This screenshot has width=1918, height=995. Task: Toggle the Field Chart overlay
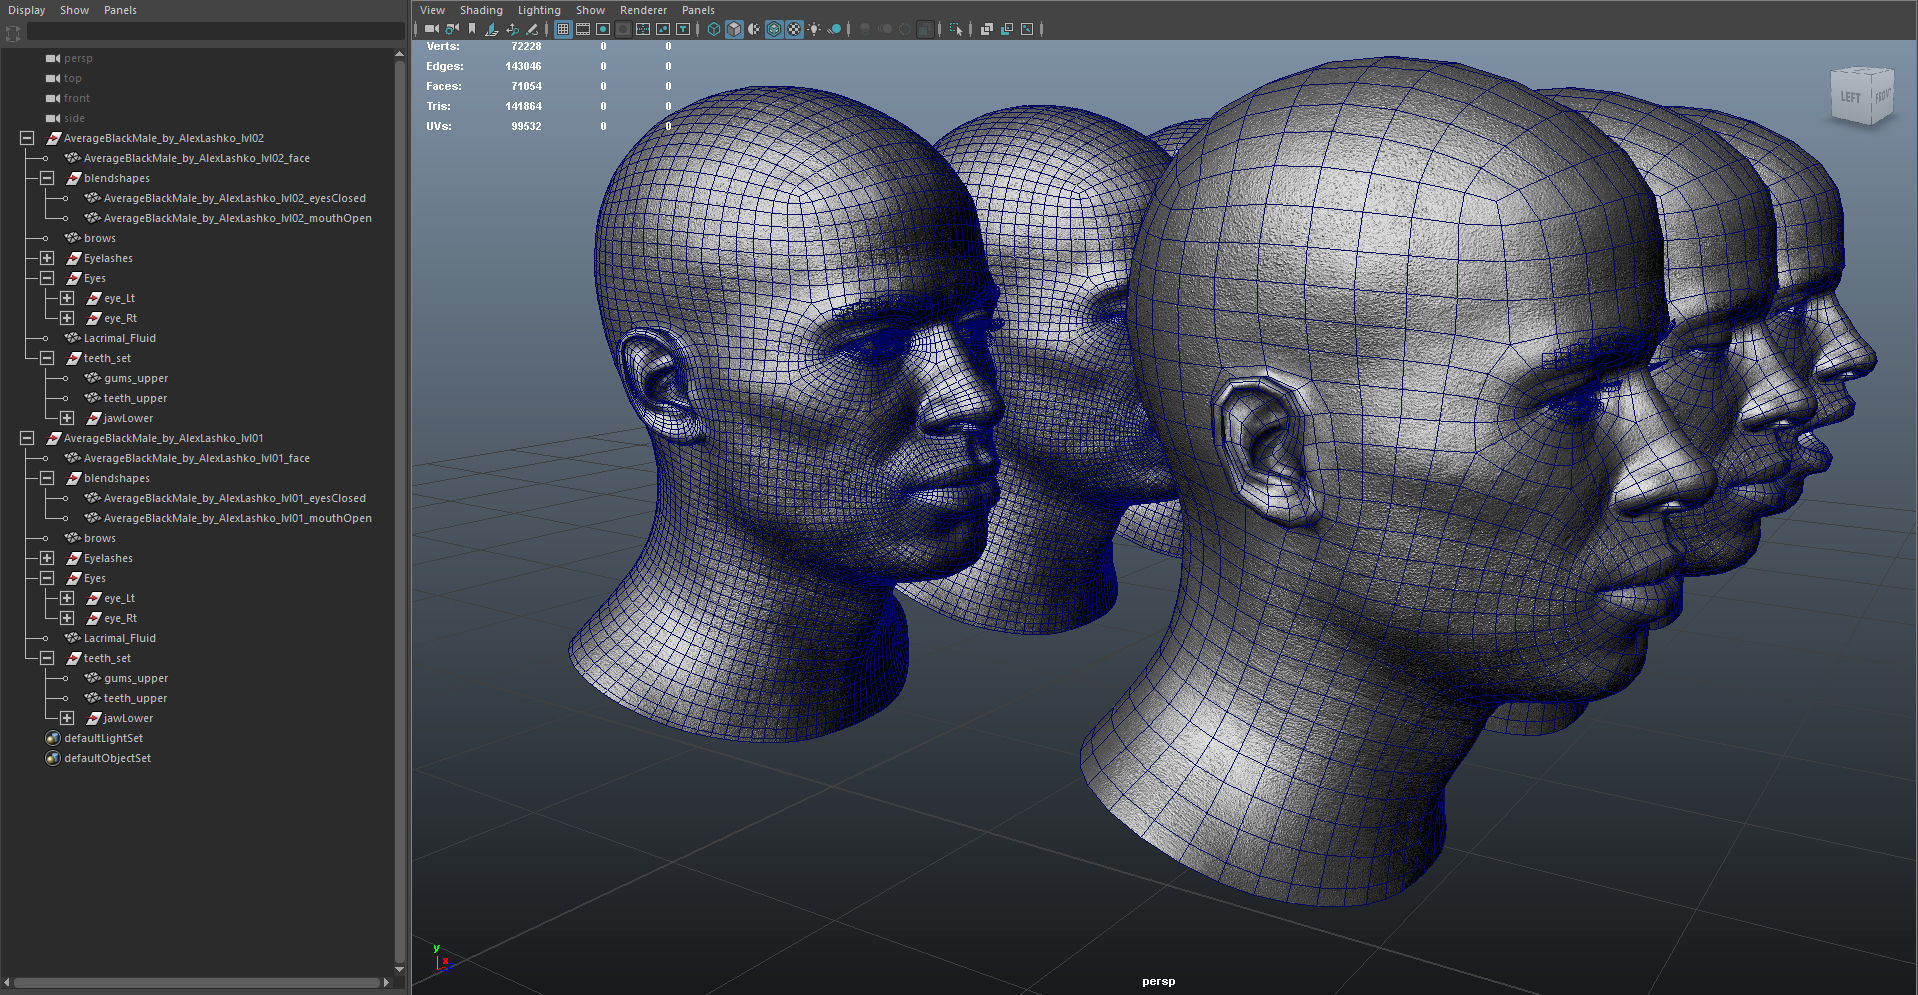[643, 29]
